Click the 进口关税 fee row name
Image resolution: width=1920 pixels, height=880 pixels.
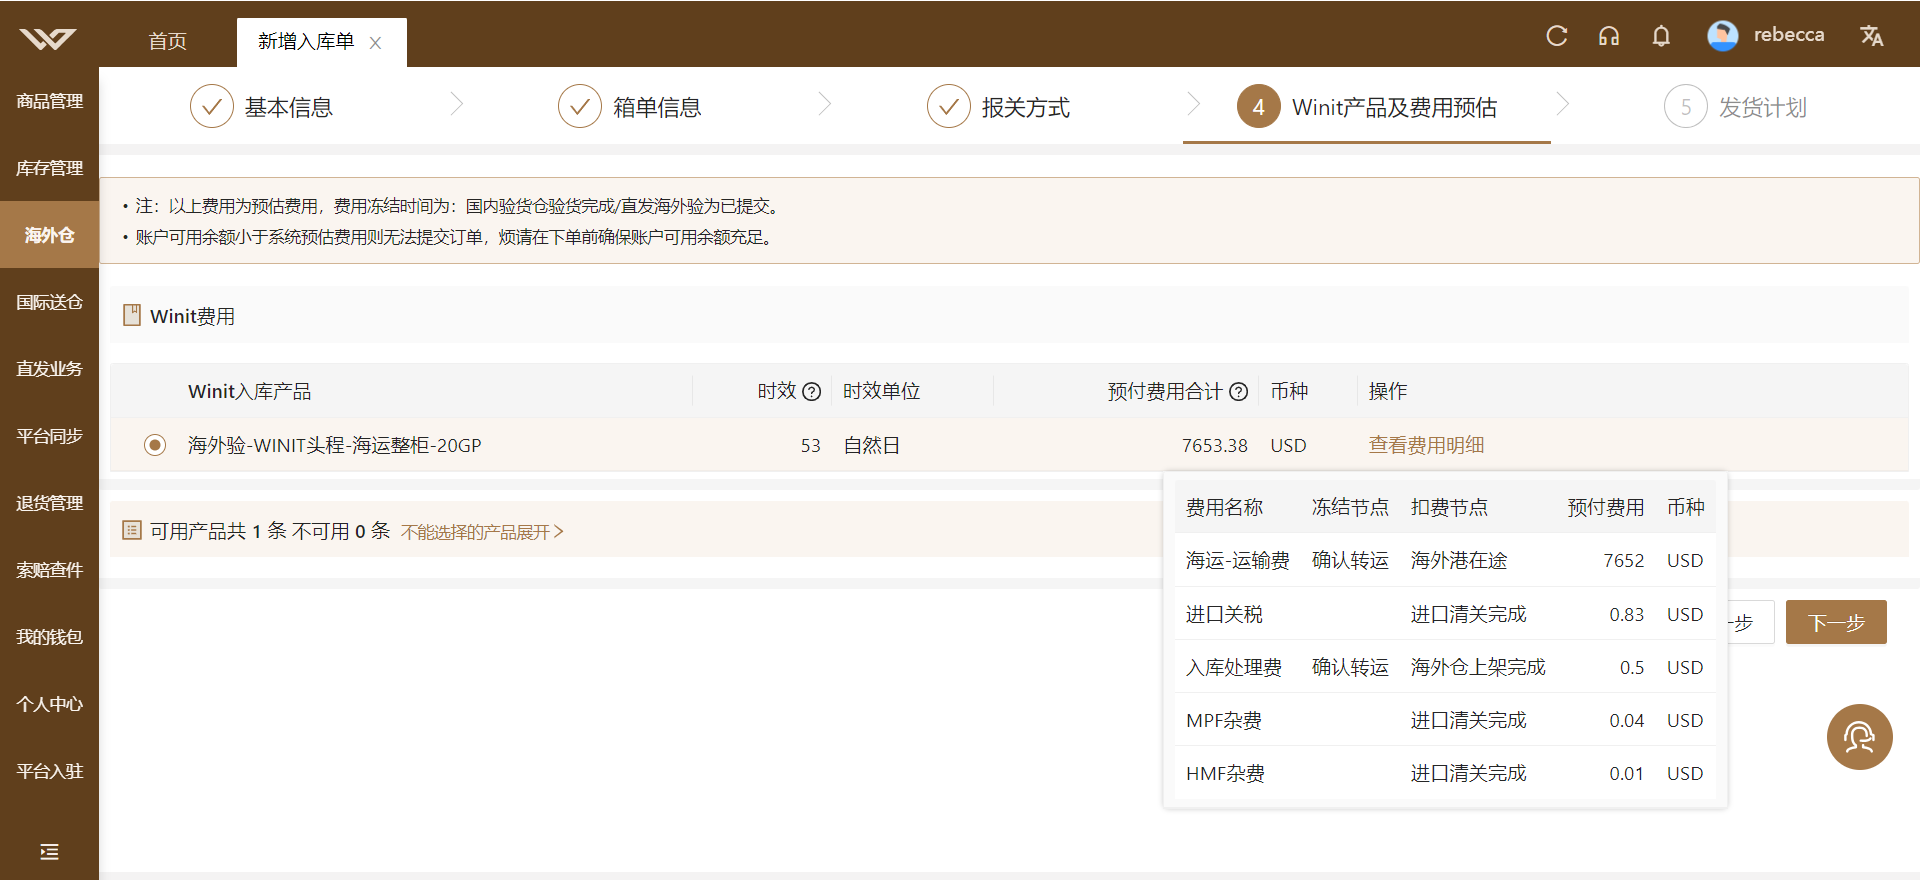click(x=1224, y=614)
